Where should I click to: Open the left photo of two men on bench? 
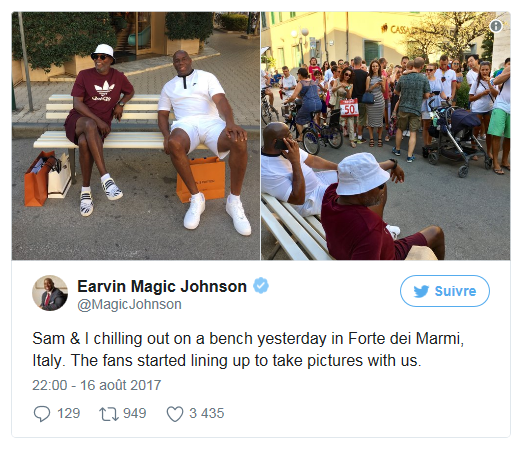[x=136, y=136]
